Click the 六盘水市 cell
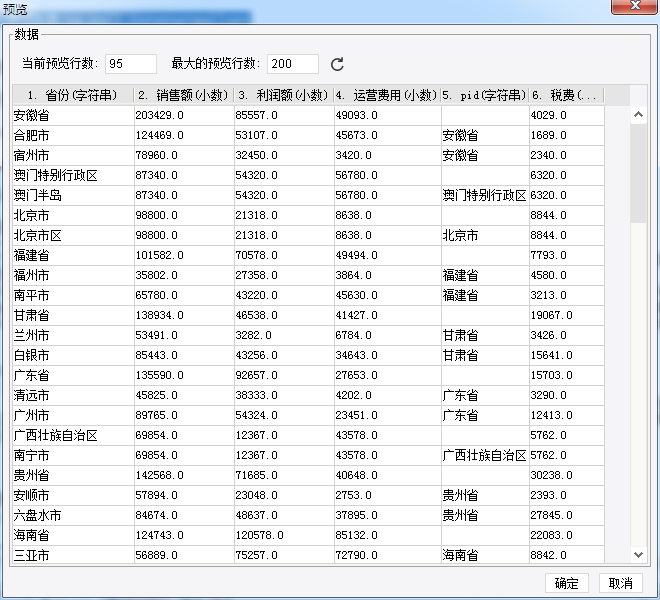 pyautogui.click(x=73, y=515)
